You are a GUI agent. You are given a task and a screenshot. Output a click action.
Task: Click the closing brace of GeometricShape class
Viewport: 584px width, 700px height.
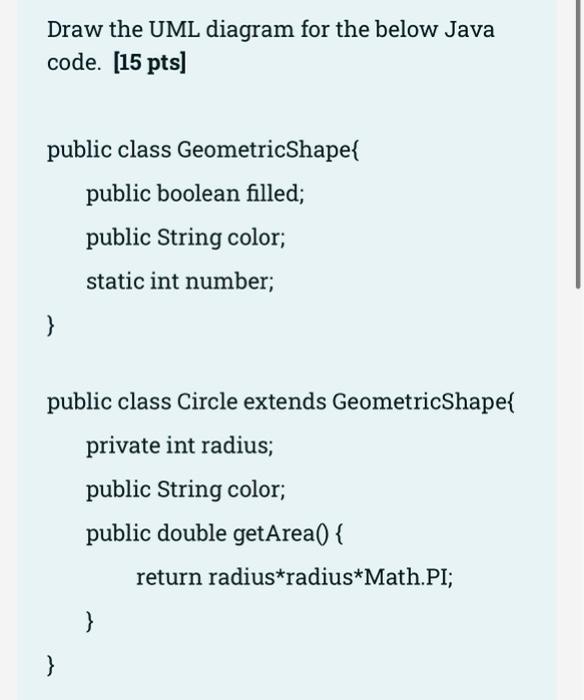pos(51,325)
